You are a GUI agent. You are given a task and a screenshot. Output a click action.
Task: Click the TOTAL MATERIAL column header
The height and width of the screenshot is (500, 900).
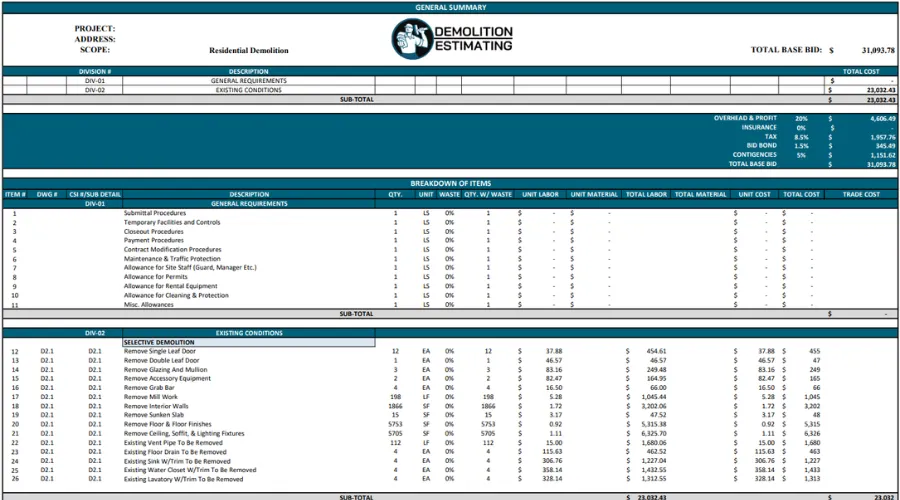(700, 195)
